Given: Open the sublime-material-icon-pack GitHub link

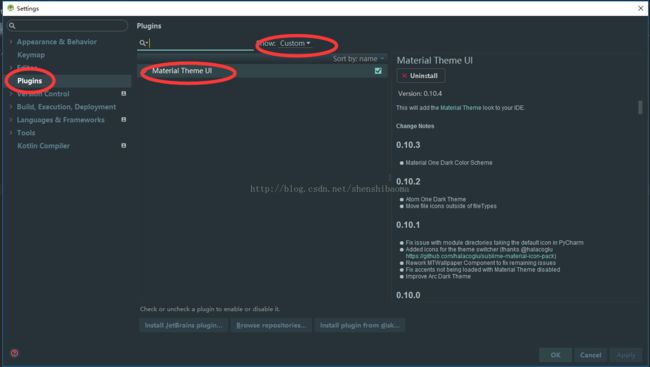Looking at the screenshot, I should click(x=481, y=256).
